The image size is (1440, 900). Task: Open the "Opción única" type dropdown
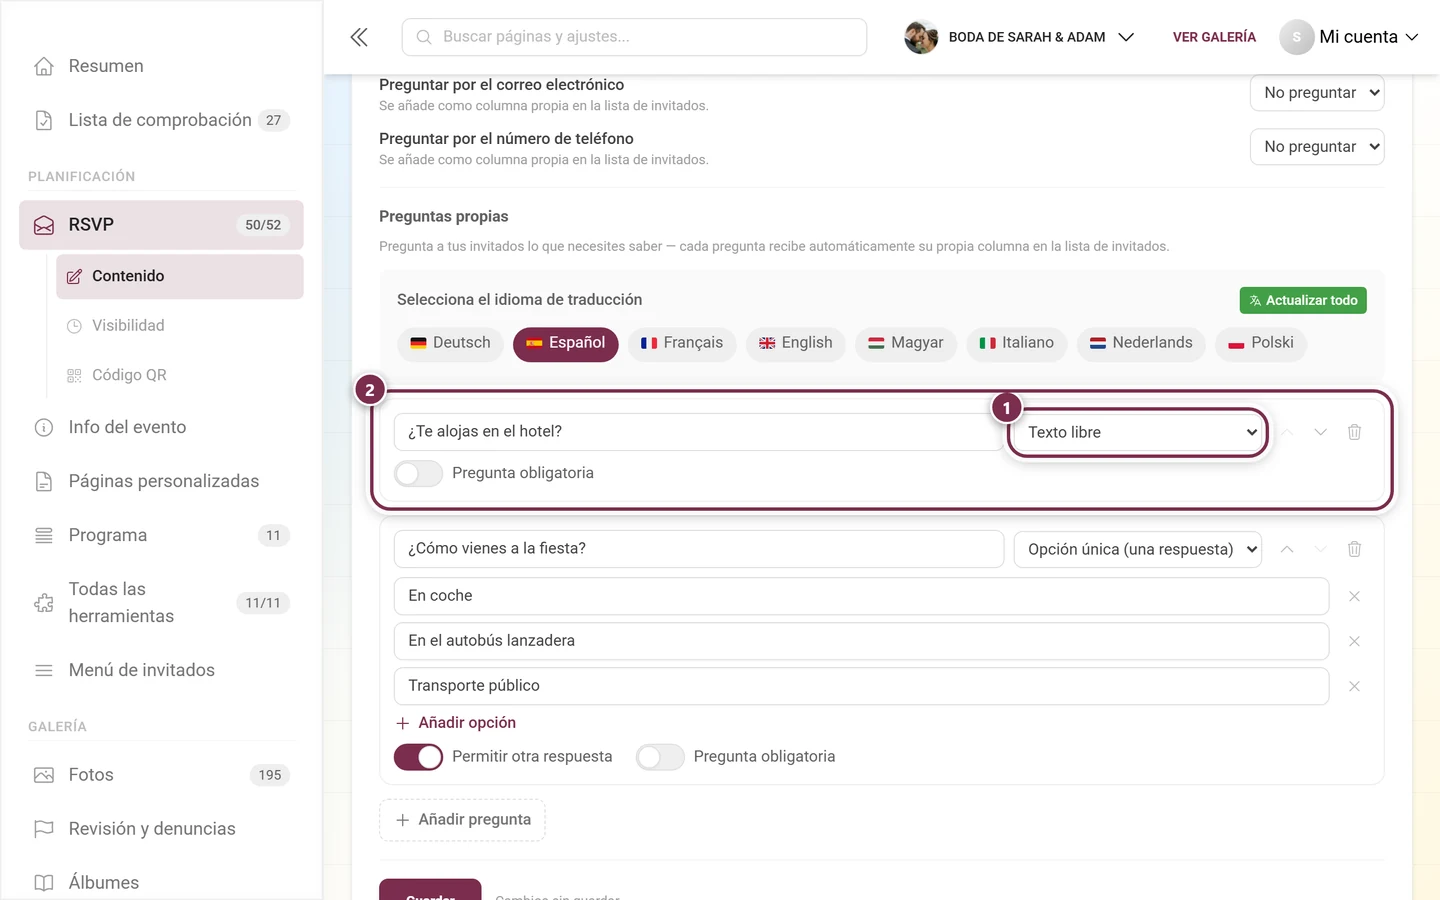[1138, 549]
